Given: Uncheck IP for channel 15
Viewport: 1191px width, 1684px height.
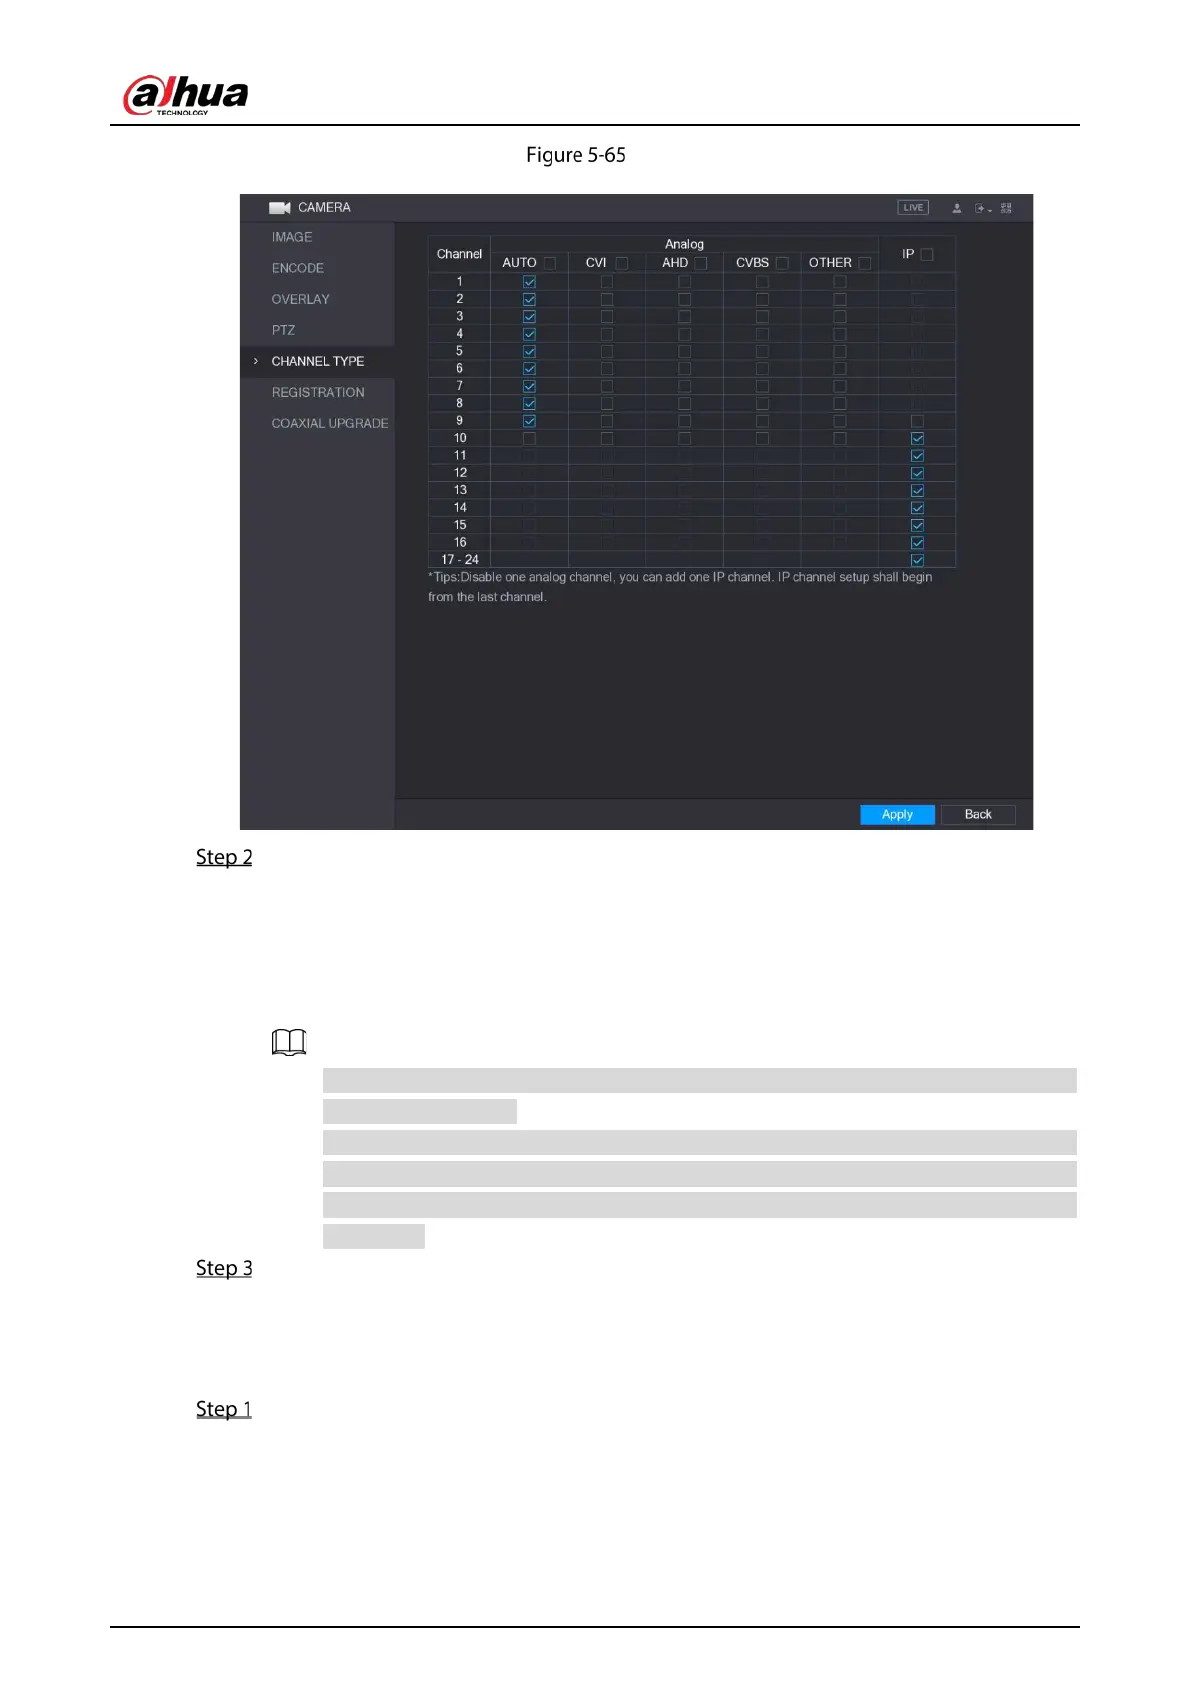Looking at the screenshot, I should (917, 525).
